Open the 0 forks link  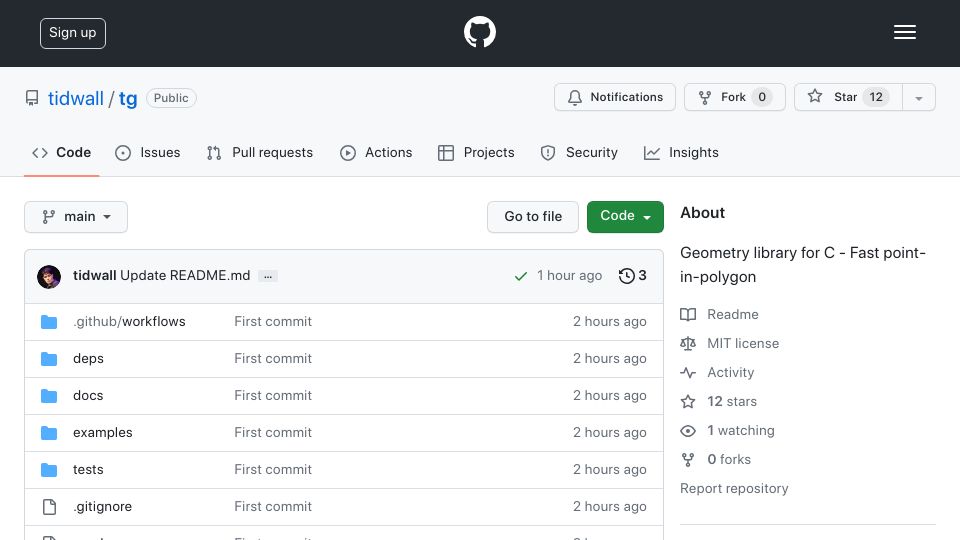729,459
